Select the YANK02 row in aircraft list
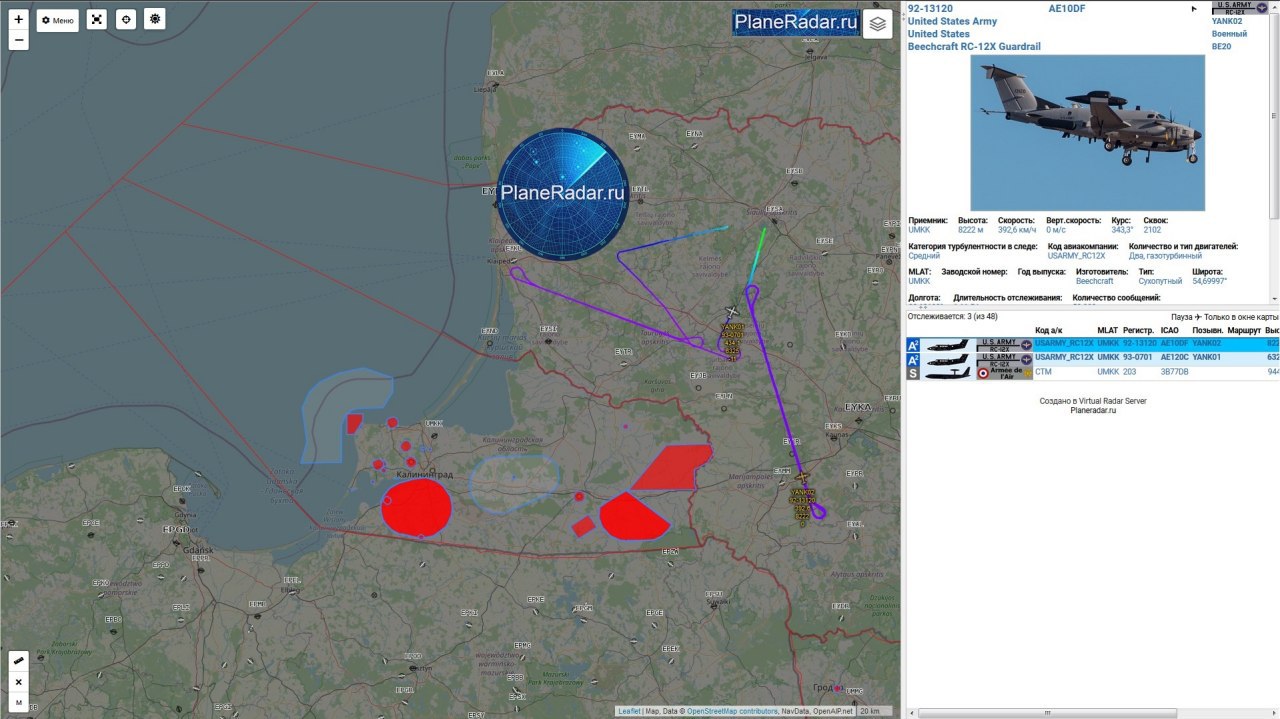The width and height of the screenshot is (1280, 719). click(x=1092, y=344)
